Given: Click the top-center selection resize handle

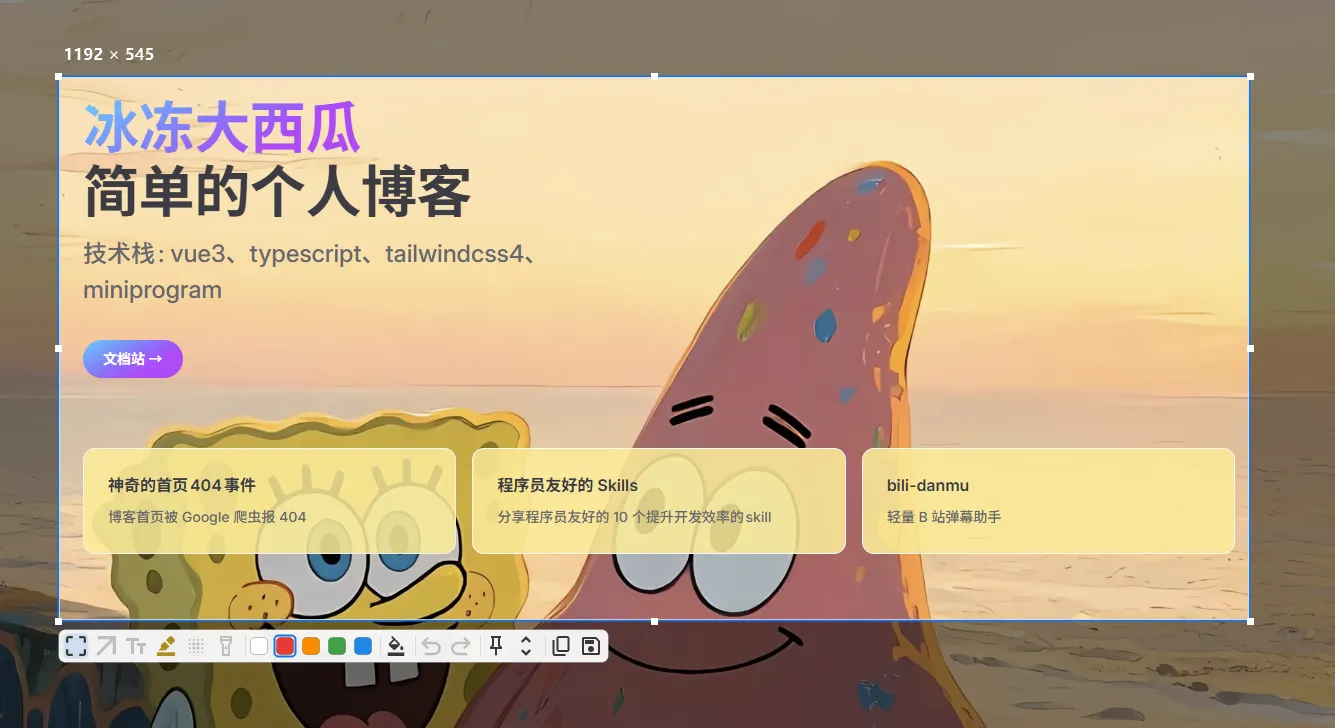Looking at the screenshot, I should pyautogui.click(x=655, y=76).
